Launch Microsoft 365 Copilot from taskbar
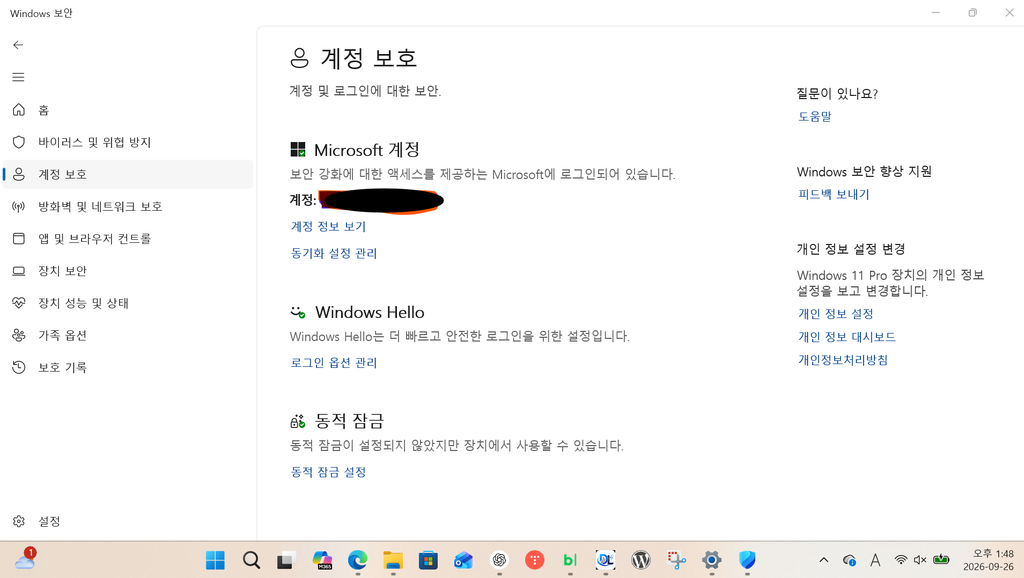This screenshot has width=1024, height=578. pyautogui.click(x=322, y=560)
